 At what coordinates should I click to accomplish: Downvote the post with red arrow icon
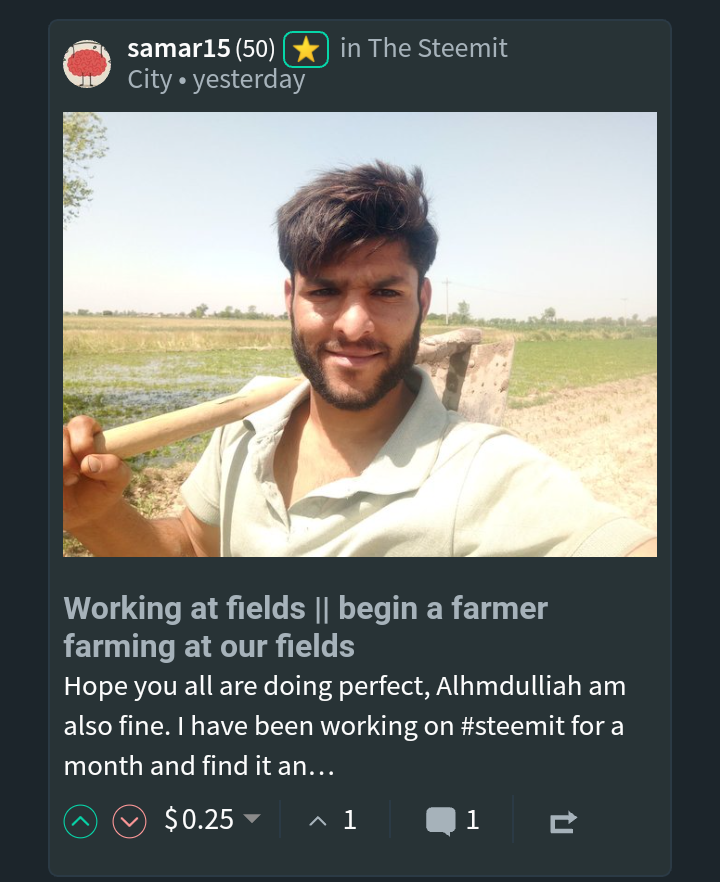(x=129, y=821)
